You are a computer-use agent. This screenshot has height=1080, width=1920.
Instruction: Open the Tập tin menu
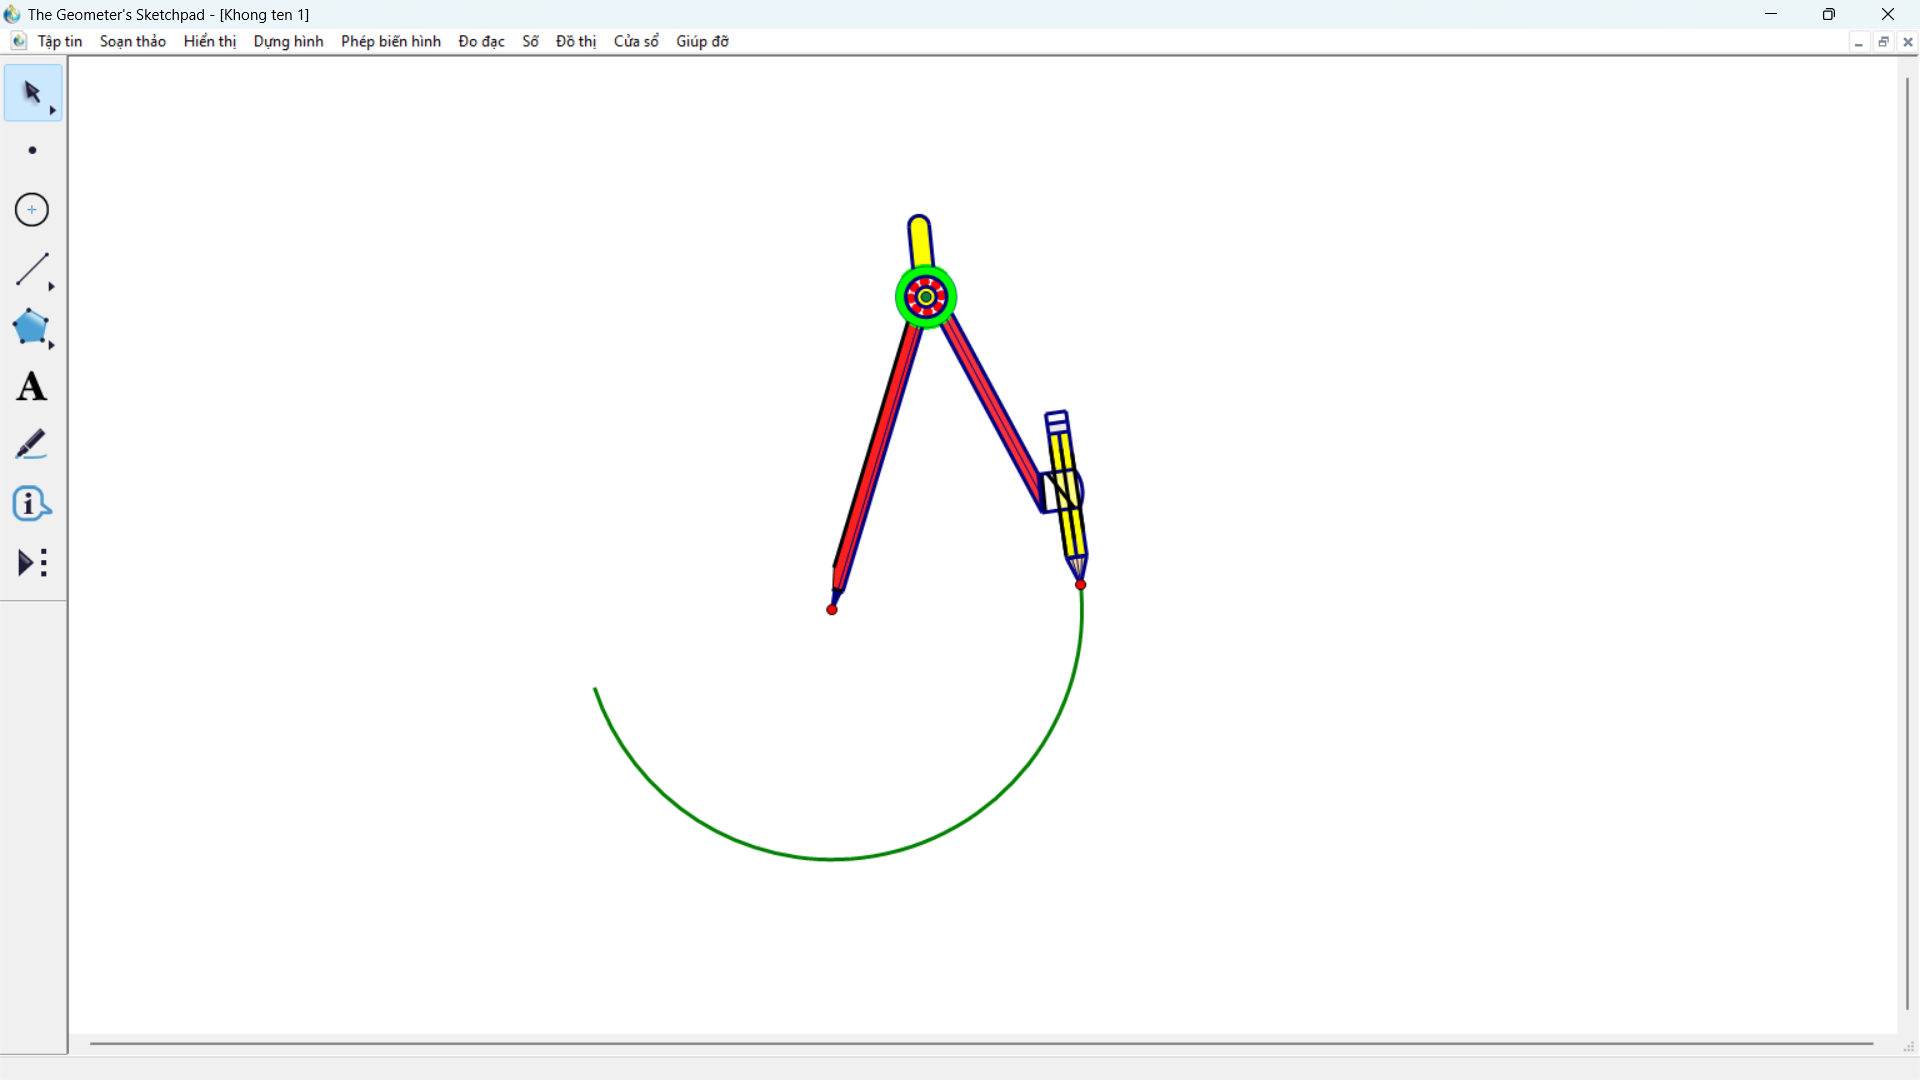60,41
